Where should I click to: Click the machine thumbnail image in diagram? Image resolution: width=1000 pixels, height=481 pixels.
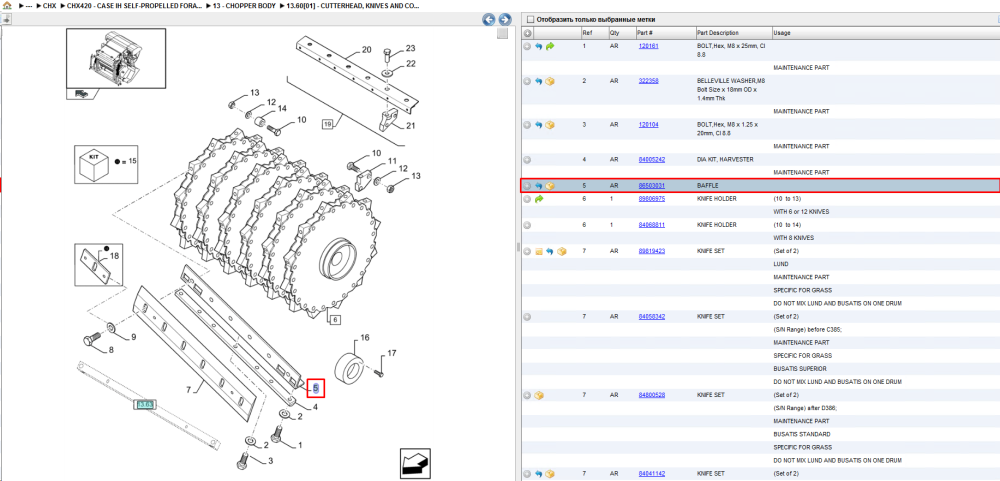116,58
